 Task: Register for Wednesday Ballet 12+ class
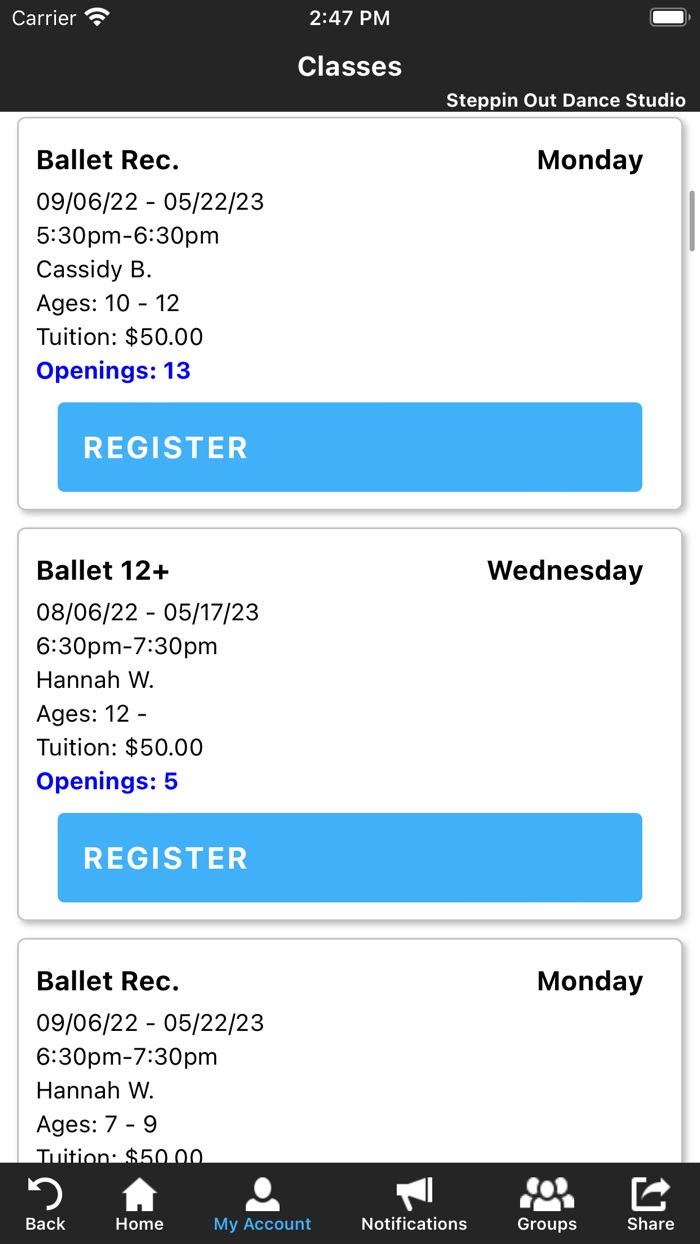coord(350,858)
